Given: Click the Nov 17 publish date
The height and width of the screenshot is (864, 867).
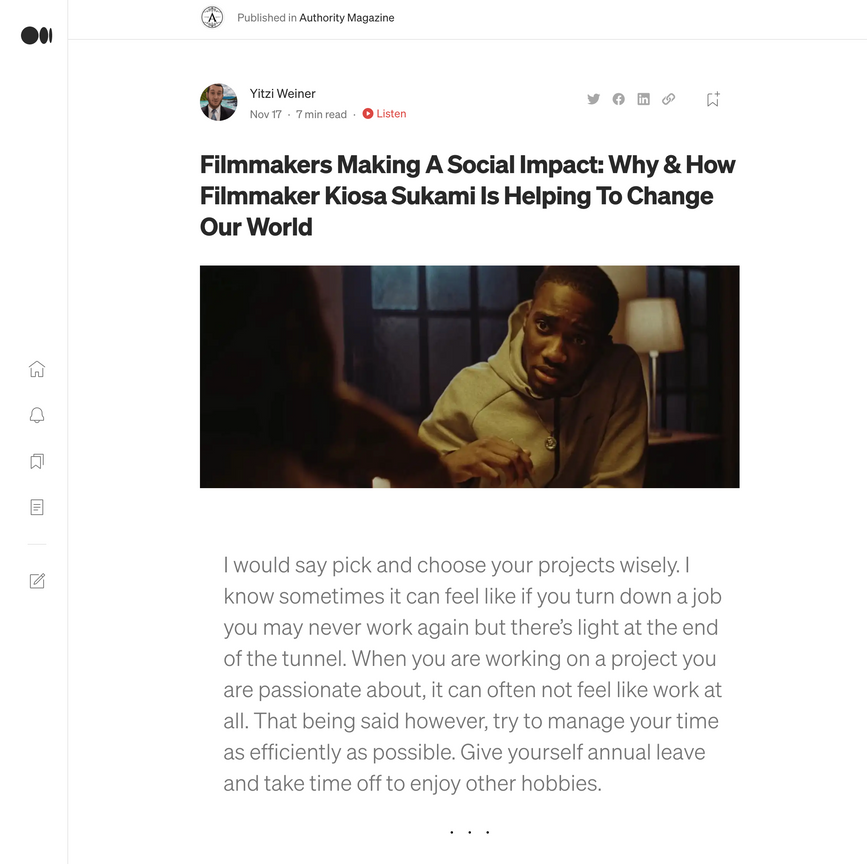Looking at the screenshot, I should coord(265,114).
